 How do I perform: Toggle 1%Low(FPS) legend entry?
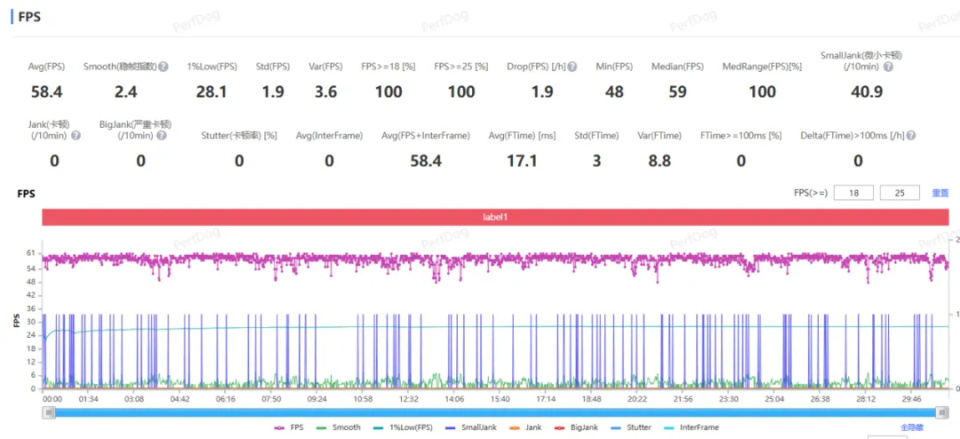pos(401,427)
